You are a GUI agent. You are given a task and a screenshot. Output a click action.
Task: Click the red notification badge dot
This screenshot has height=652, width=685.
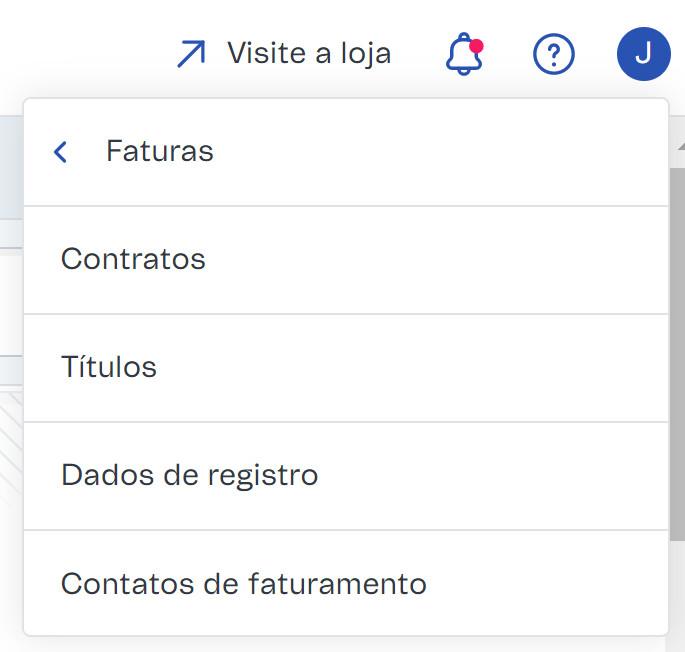click(476, 46)
